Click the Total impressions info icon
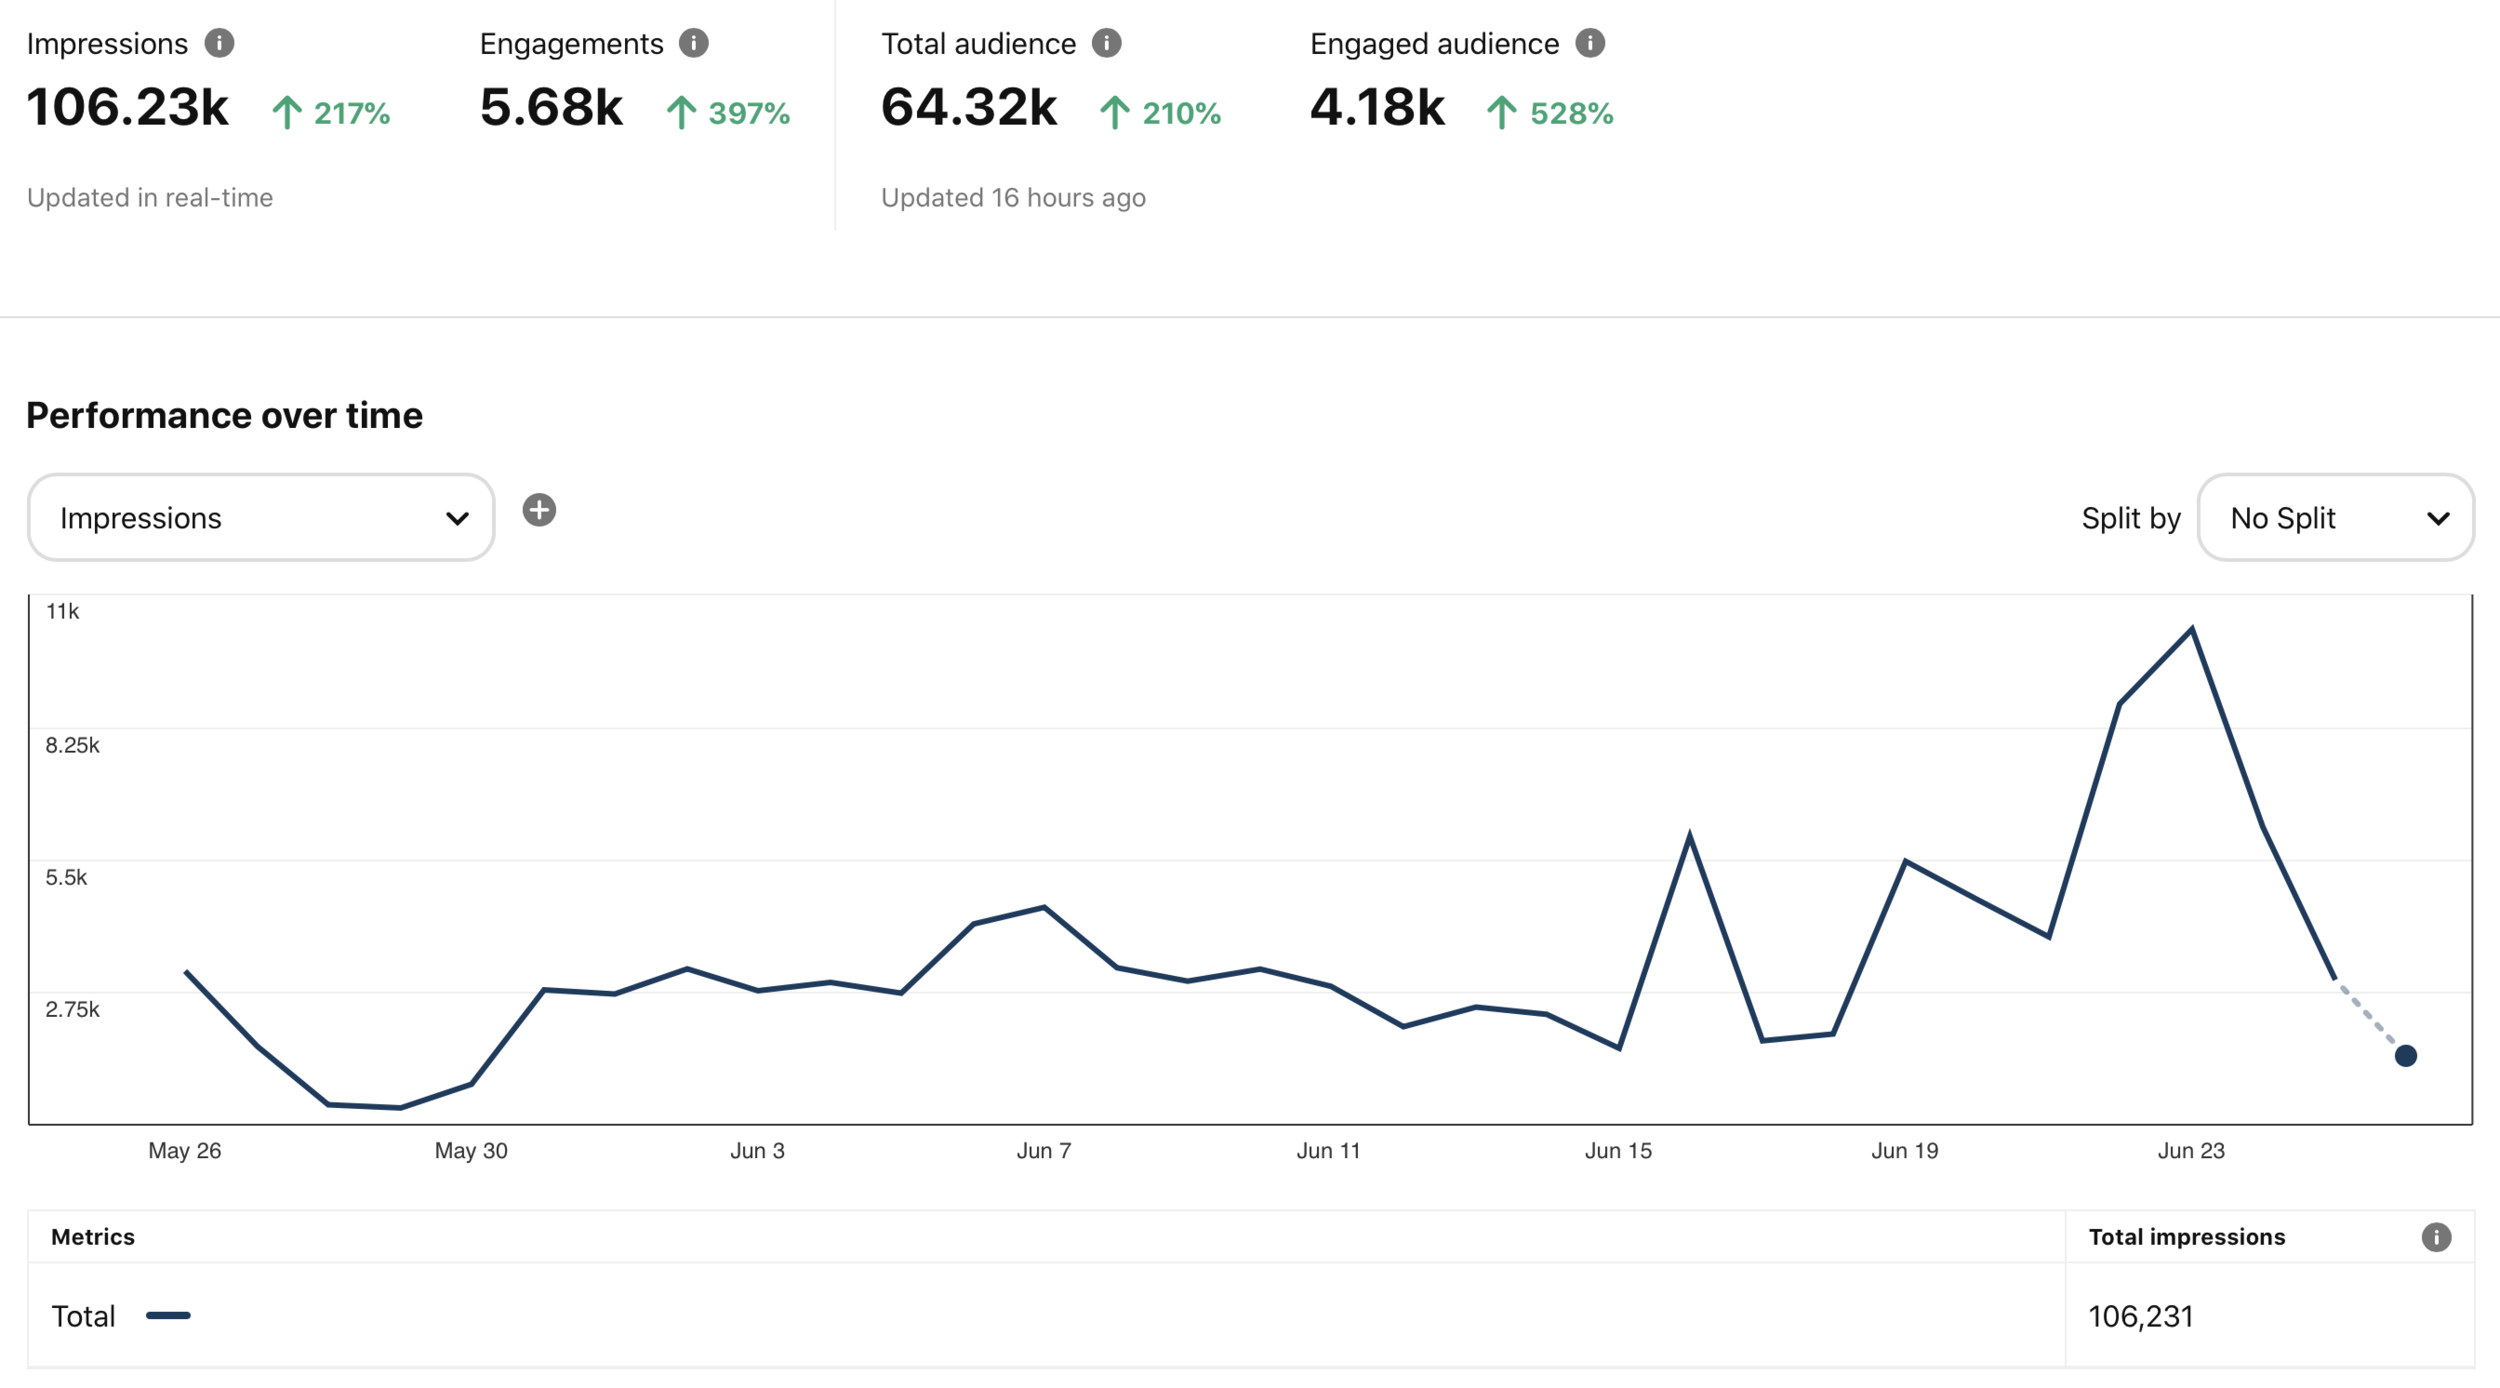 pyautogui.click(x=2436, y=1237)
